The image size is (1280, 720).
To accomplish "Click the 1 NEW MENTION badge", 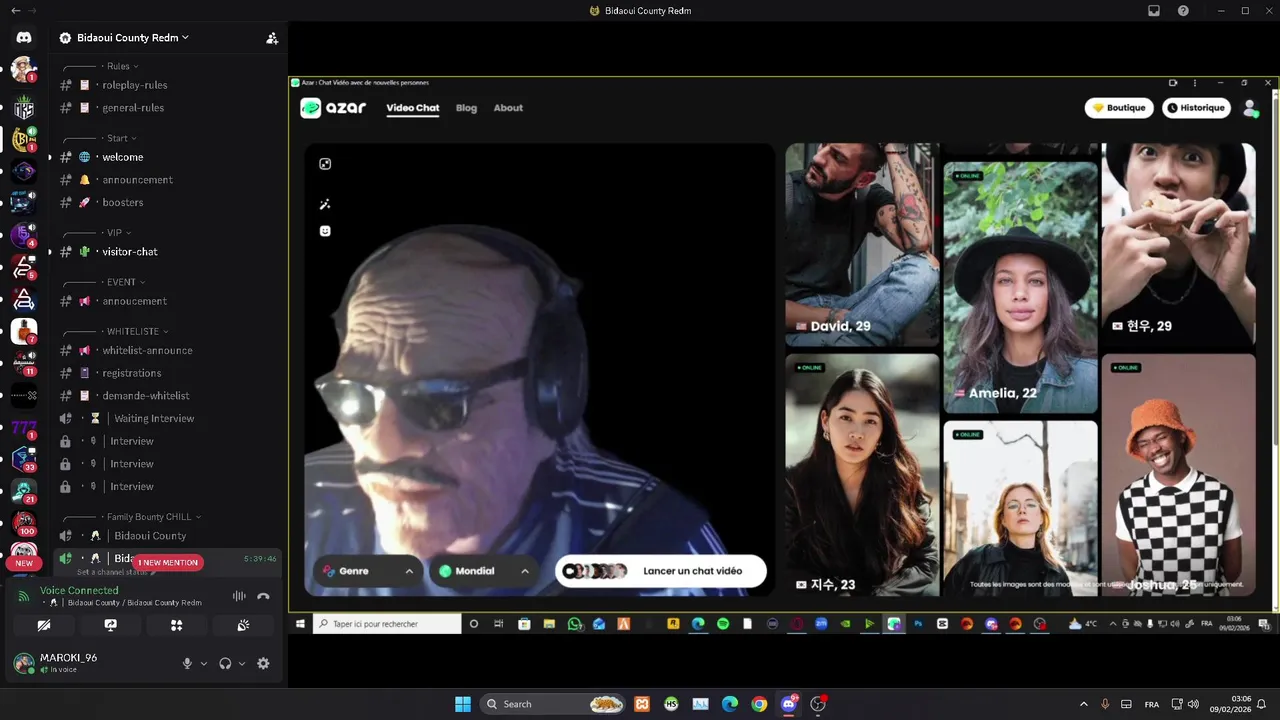I will pos(168,563).
